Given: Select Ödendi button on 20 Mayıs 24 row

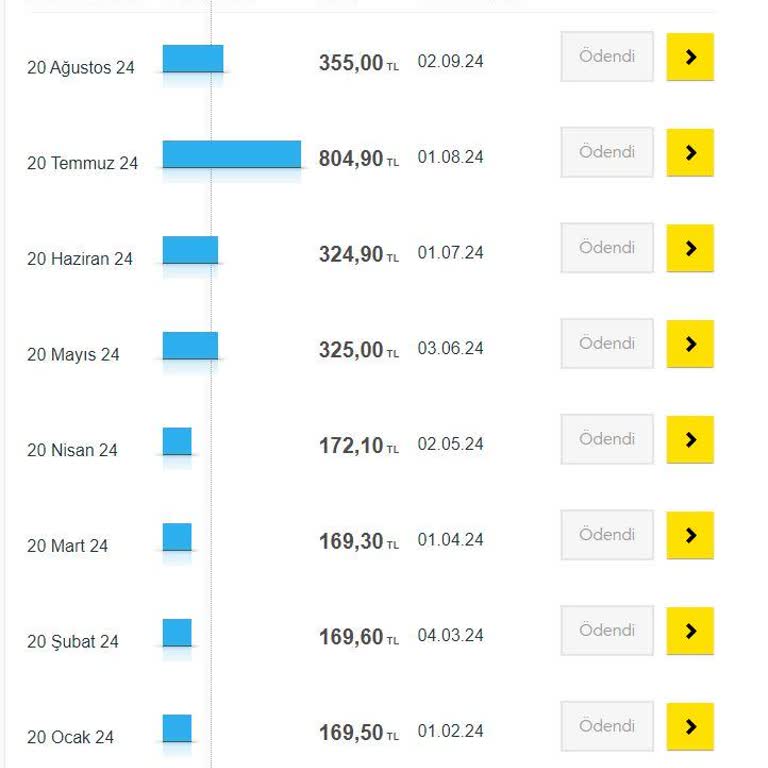Looking at the screenshot, I should click(607, 344).
